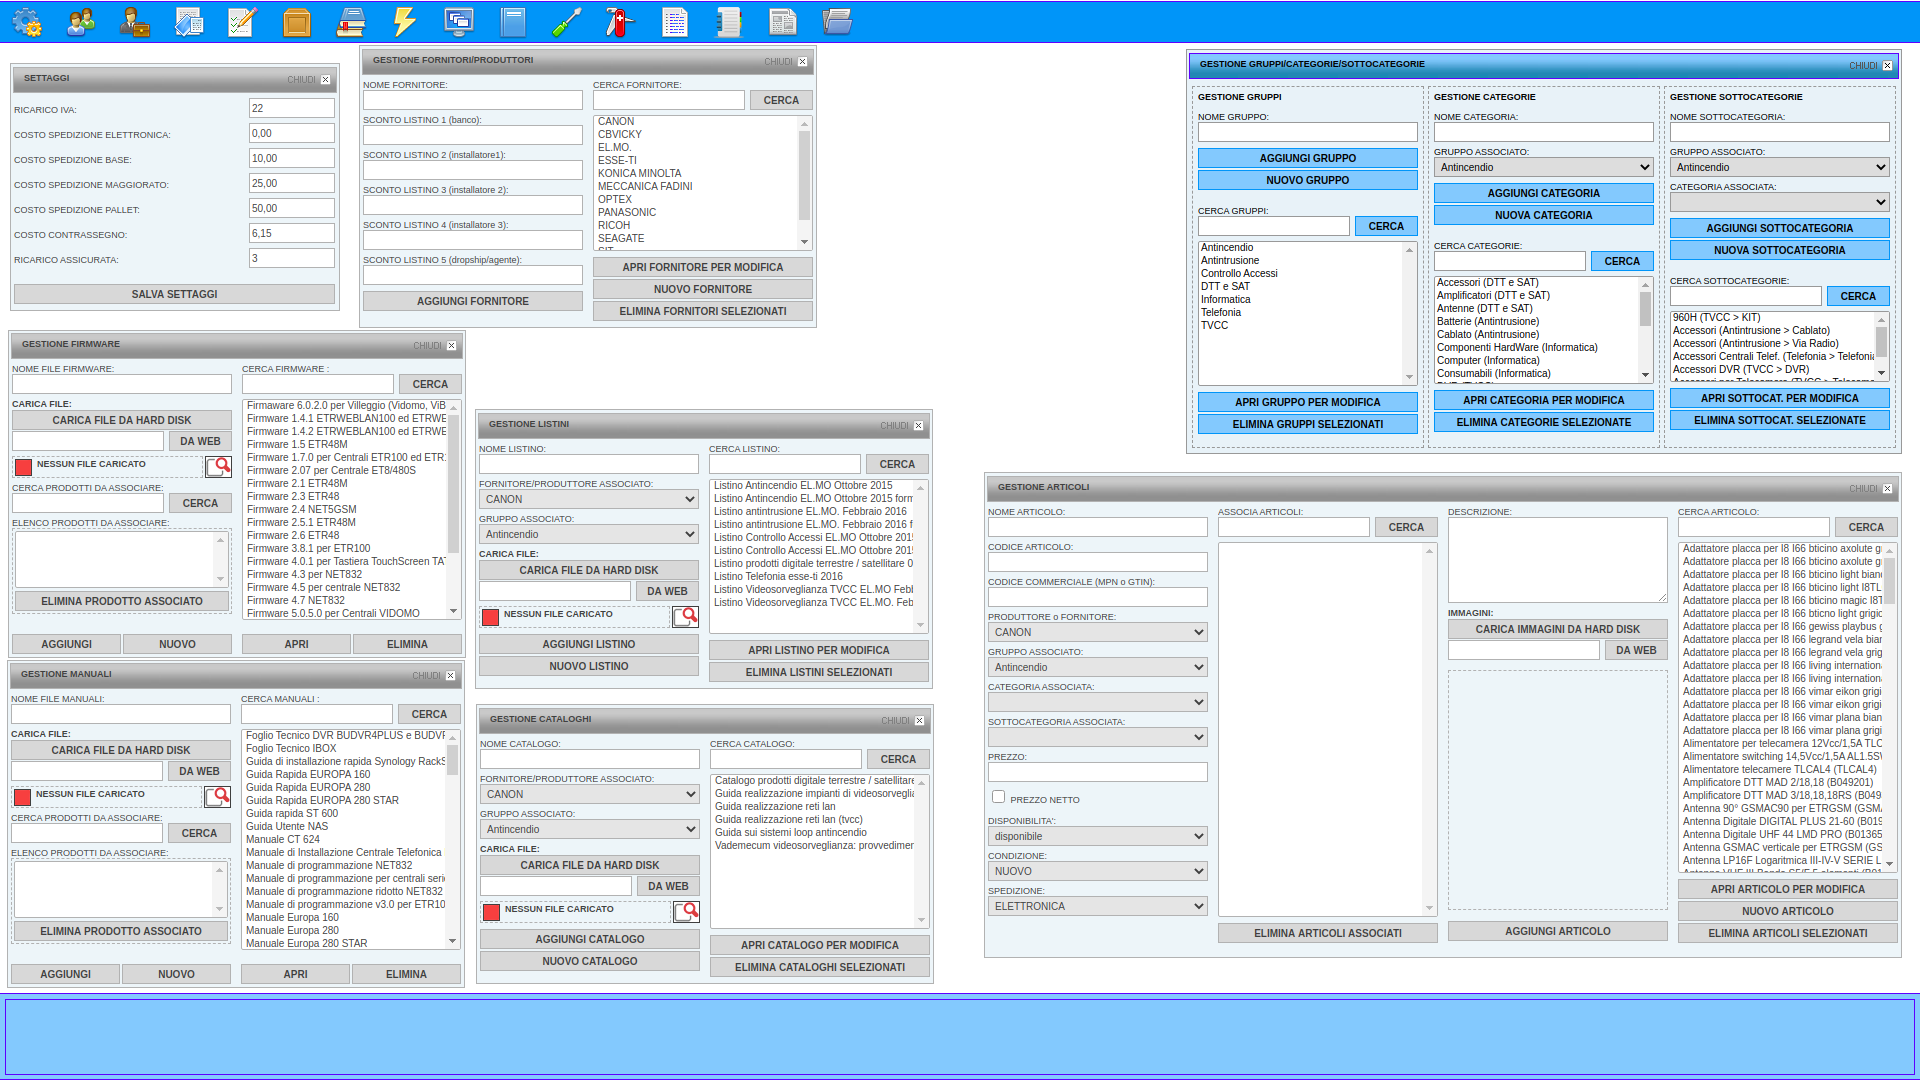
Task: Open Produttore o Fornitore dropdown in Gestione Articoli
Action: pos(1097,632)
